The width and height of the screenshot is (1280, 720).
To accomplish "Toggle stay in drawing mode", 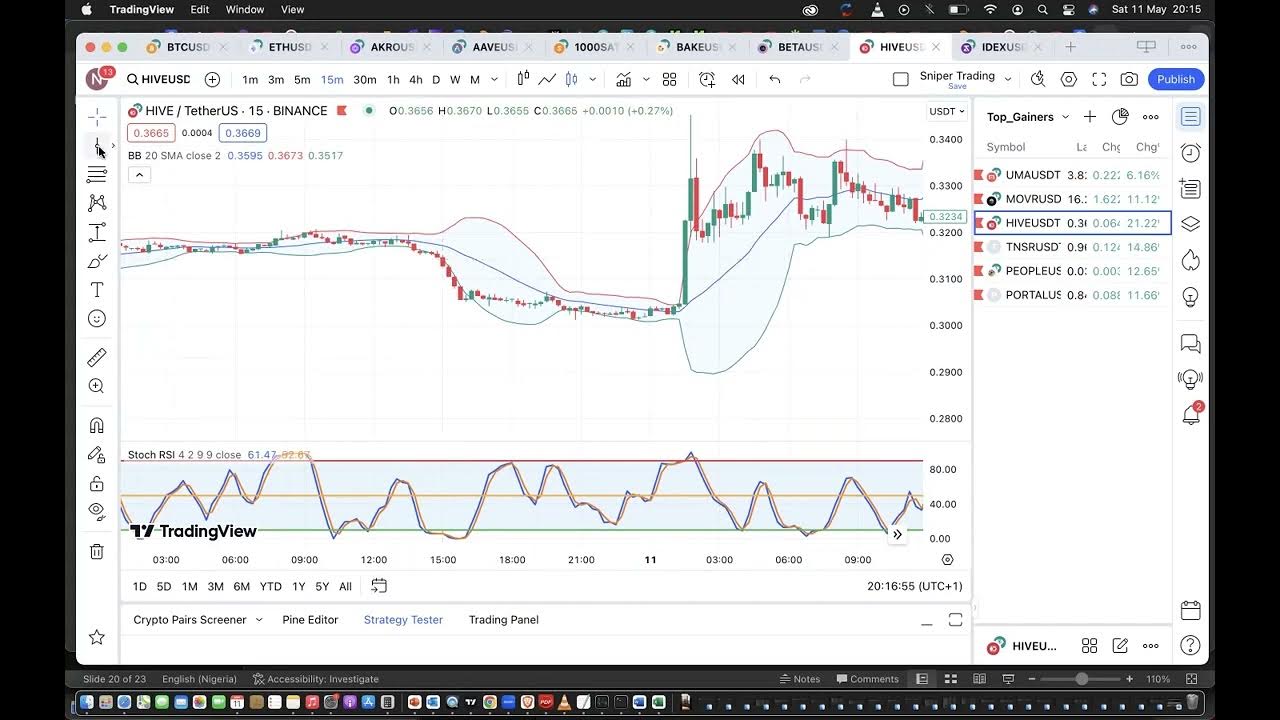I will click(97, 454).
